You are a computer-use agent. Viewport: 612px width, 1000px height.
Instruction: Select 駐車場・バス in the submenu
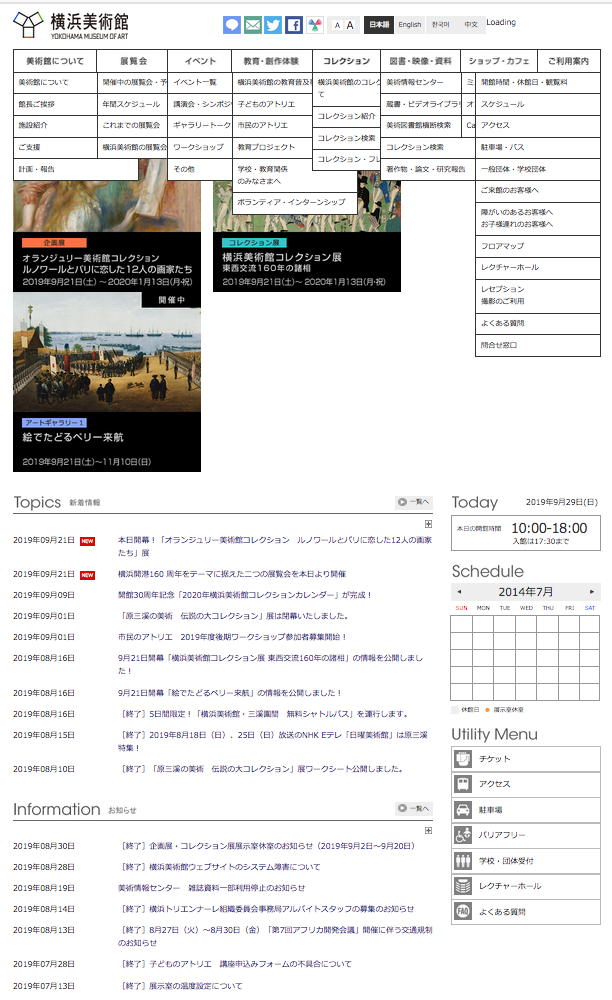click(x=537, y=147)
